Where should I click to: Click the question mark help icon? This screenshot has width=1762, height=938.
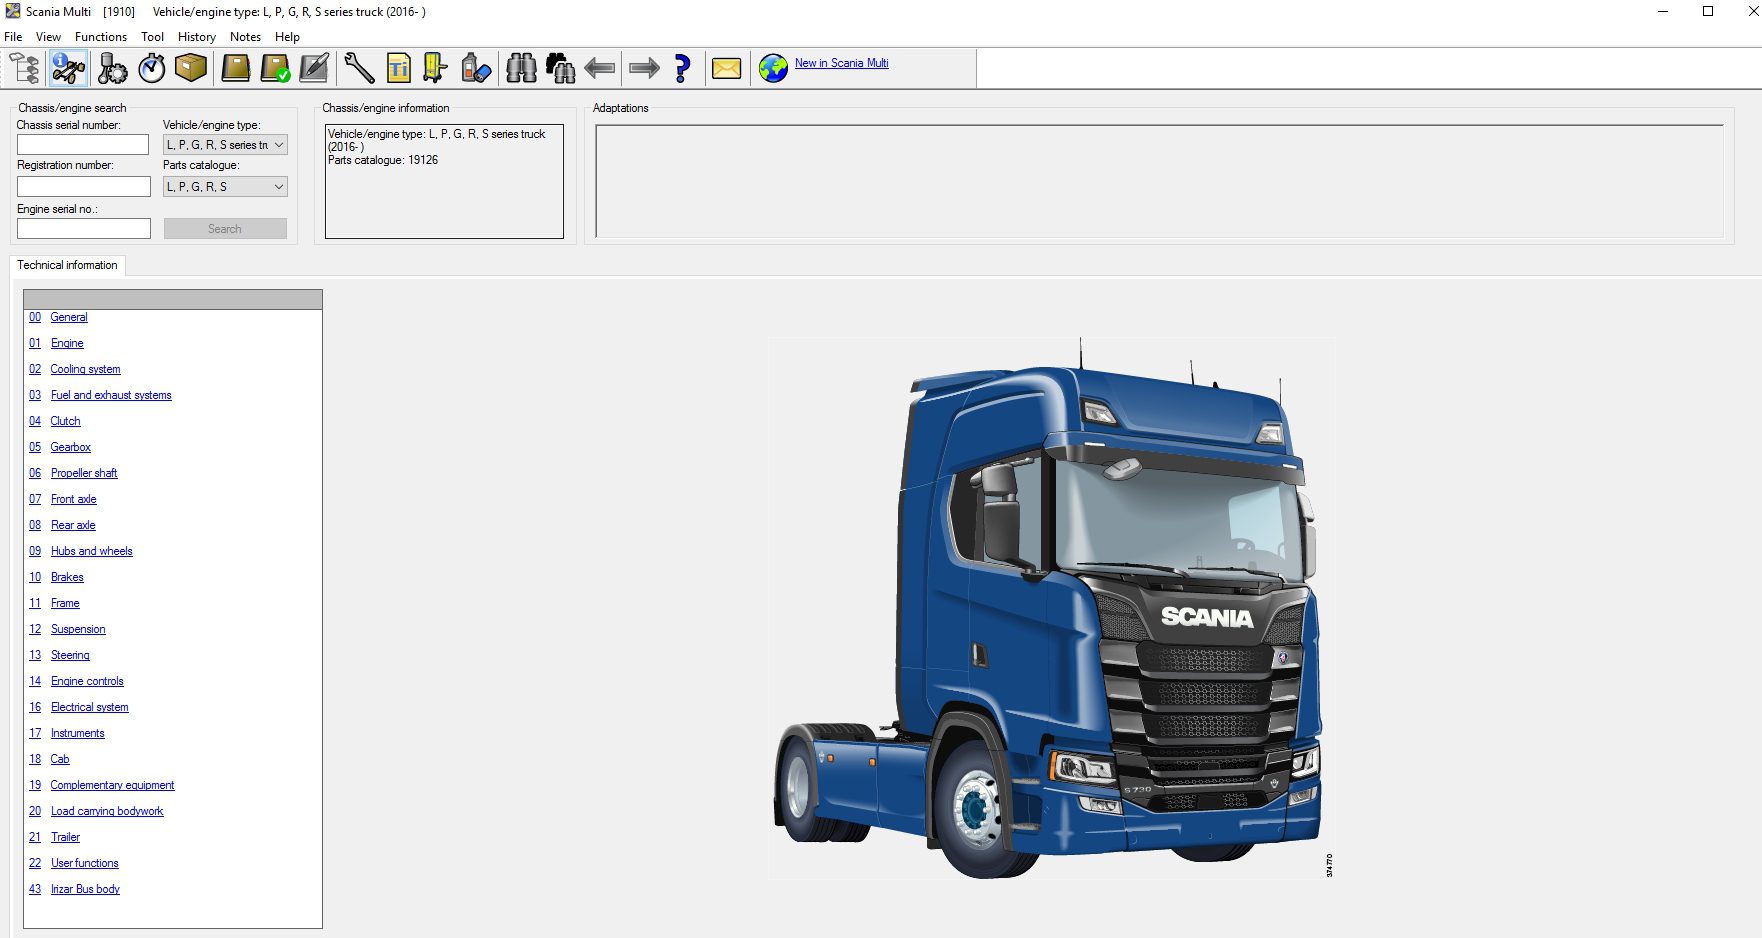coord(682,67)
